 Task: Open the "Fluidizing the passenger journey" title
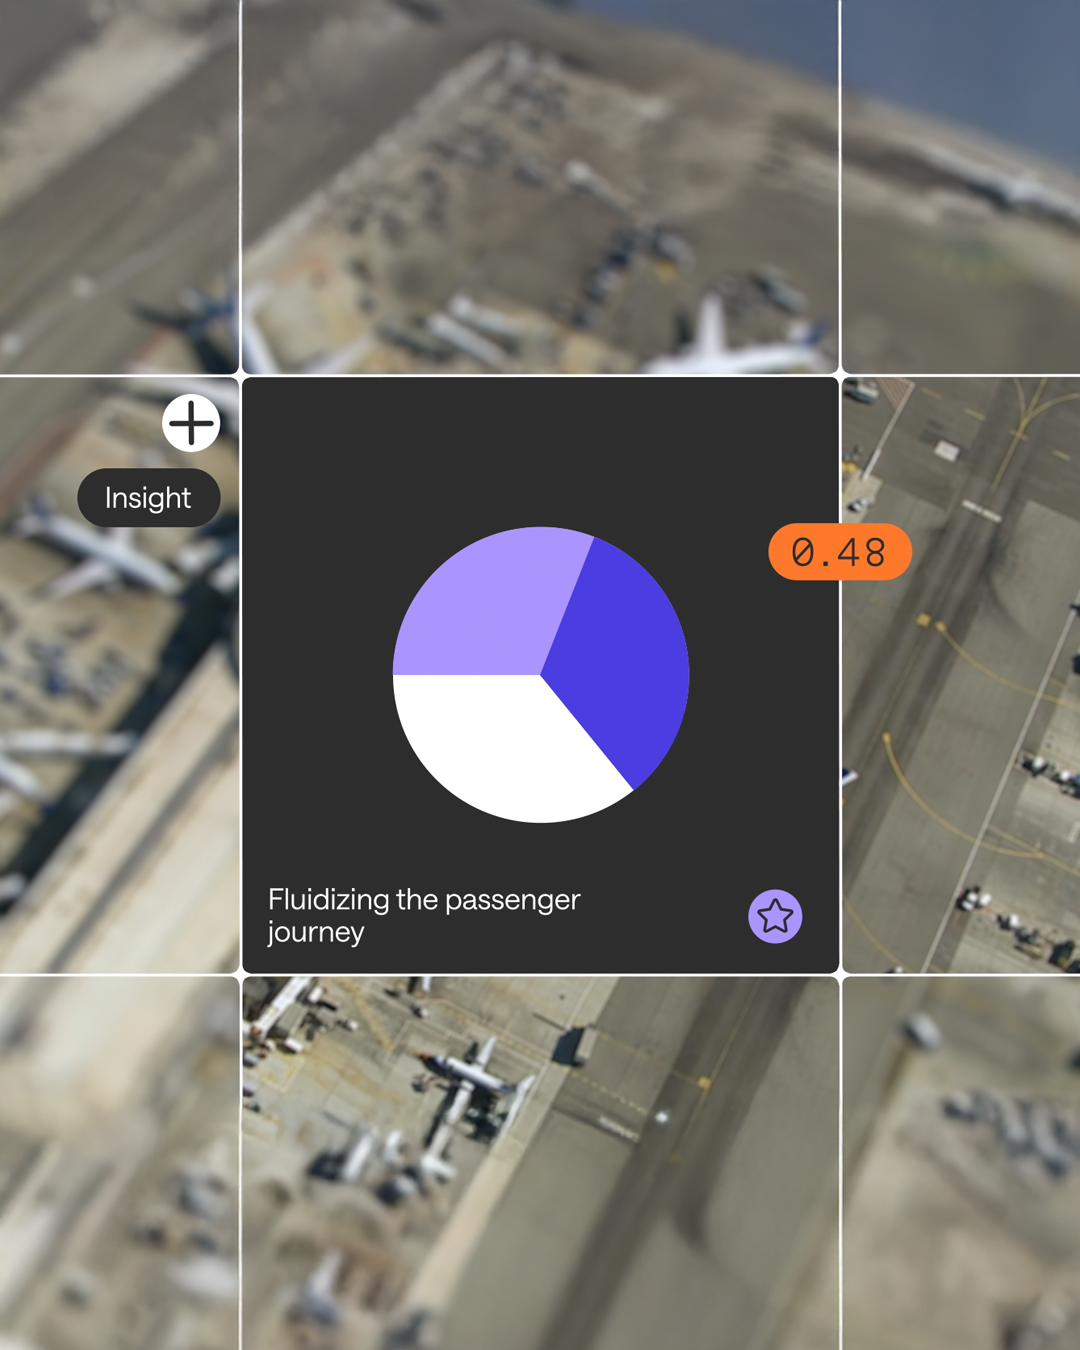point(424,915)
